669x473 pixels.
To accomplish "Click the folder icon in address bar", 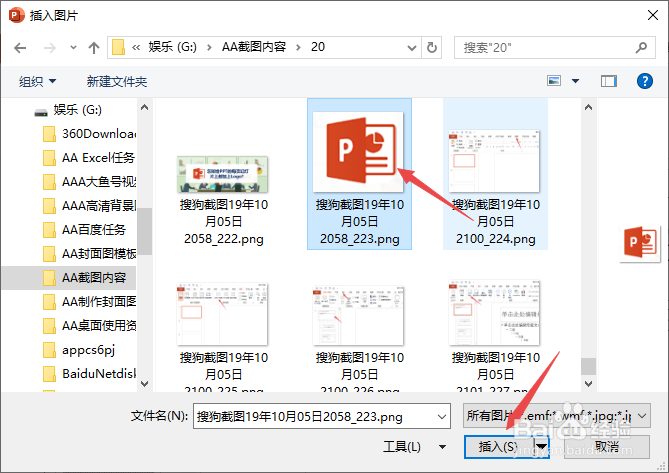I will tap(118, 47).
